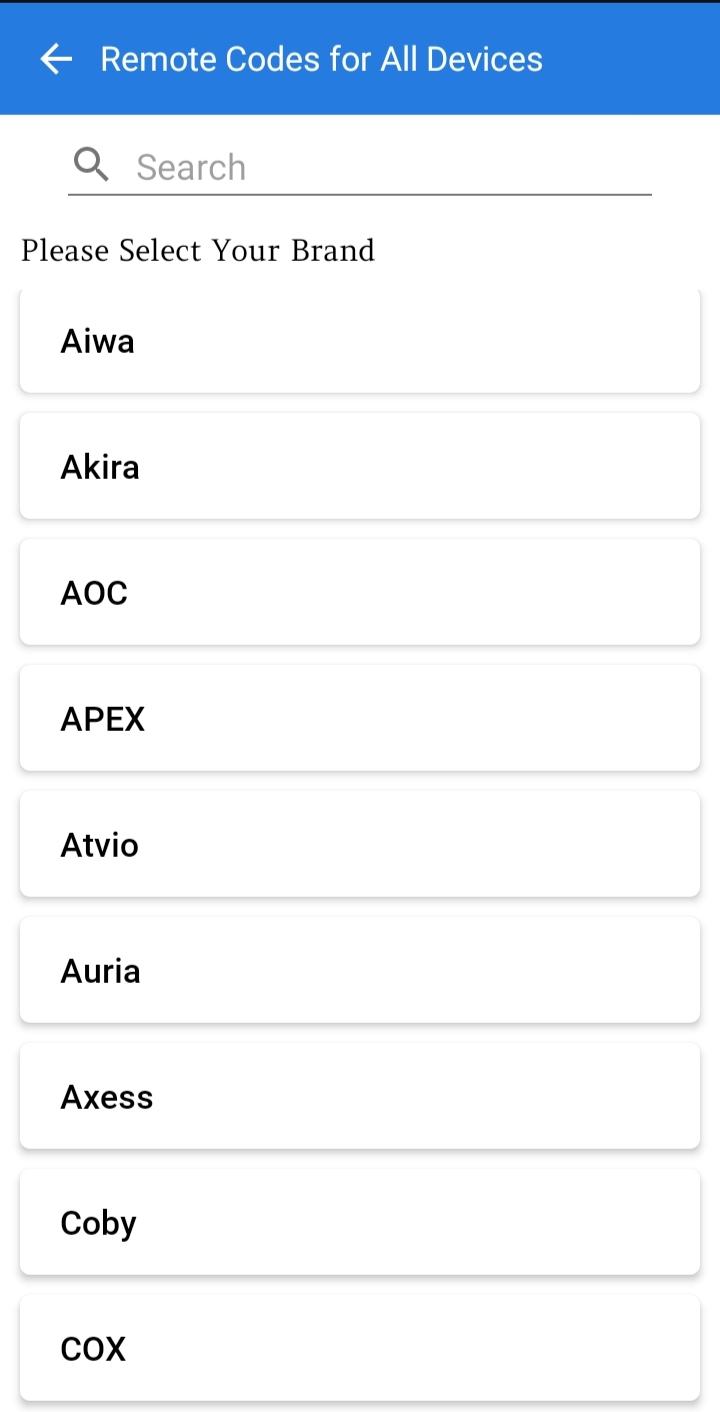Open the Coby brand entry
The width and height of the screenshot is (720, 1412).
coord(360,1222)
